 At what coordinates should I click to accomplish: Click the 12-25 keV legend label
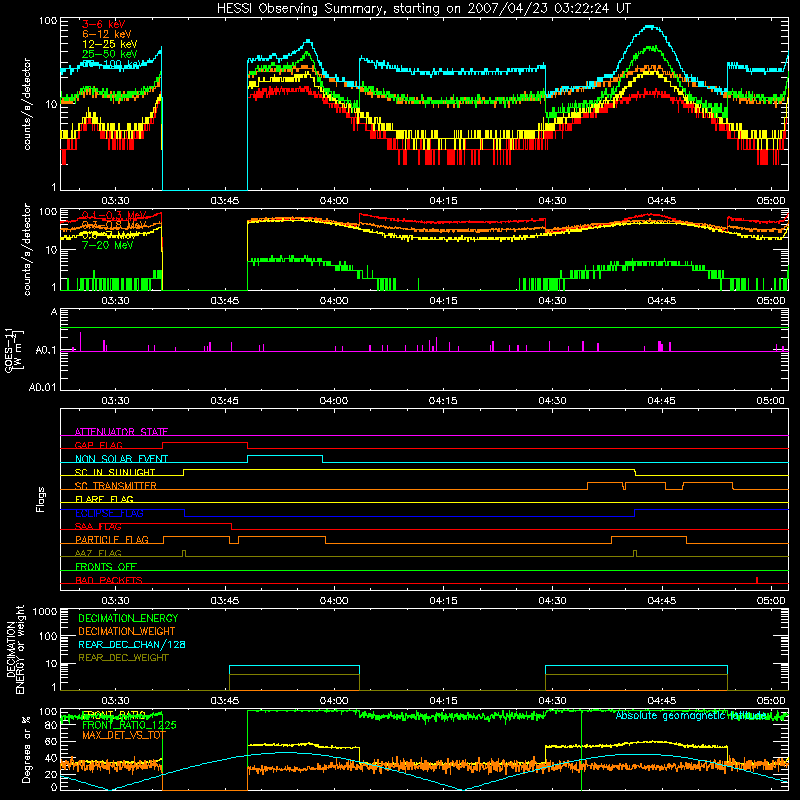(x=110, y=44)
